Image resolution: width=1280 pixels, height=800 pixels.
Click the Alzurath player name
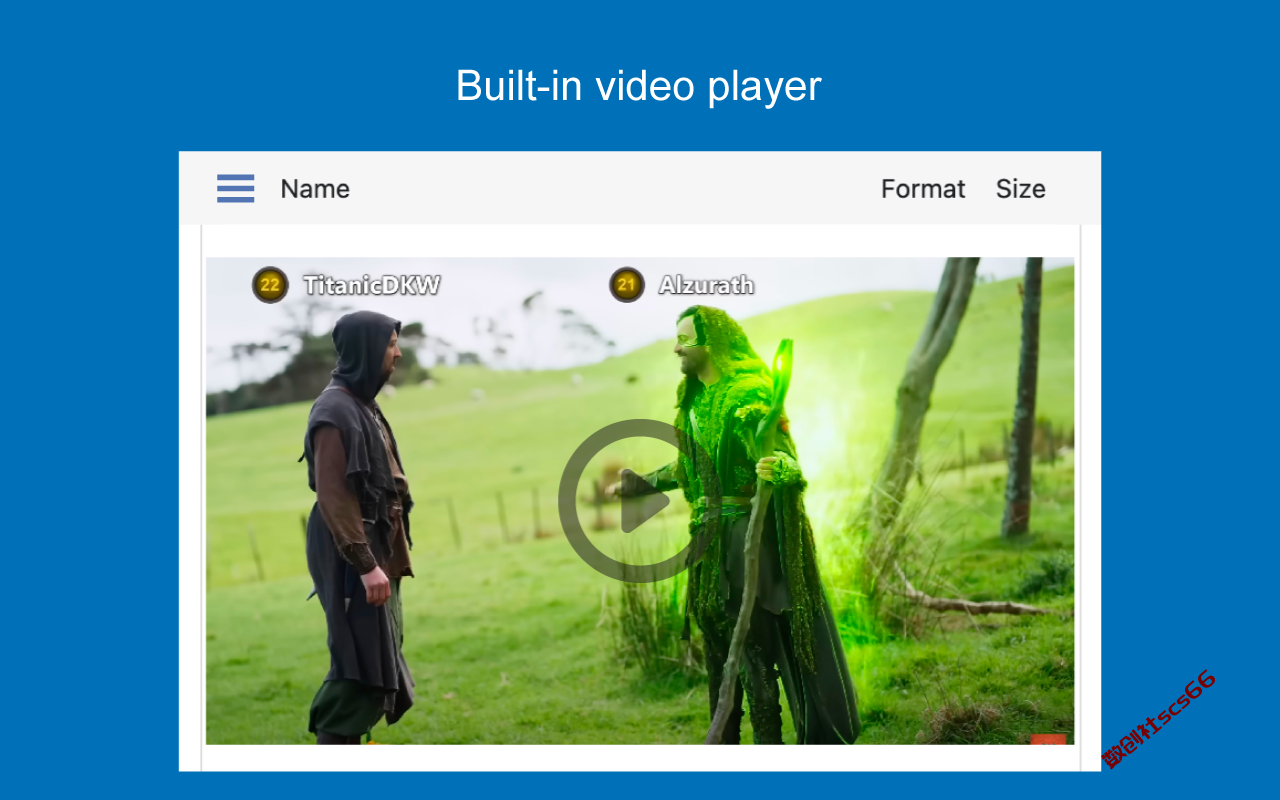707,285
